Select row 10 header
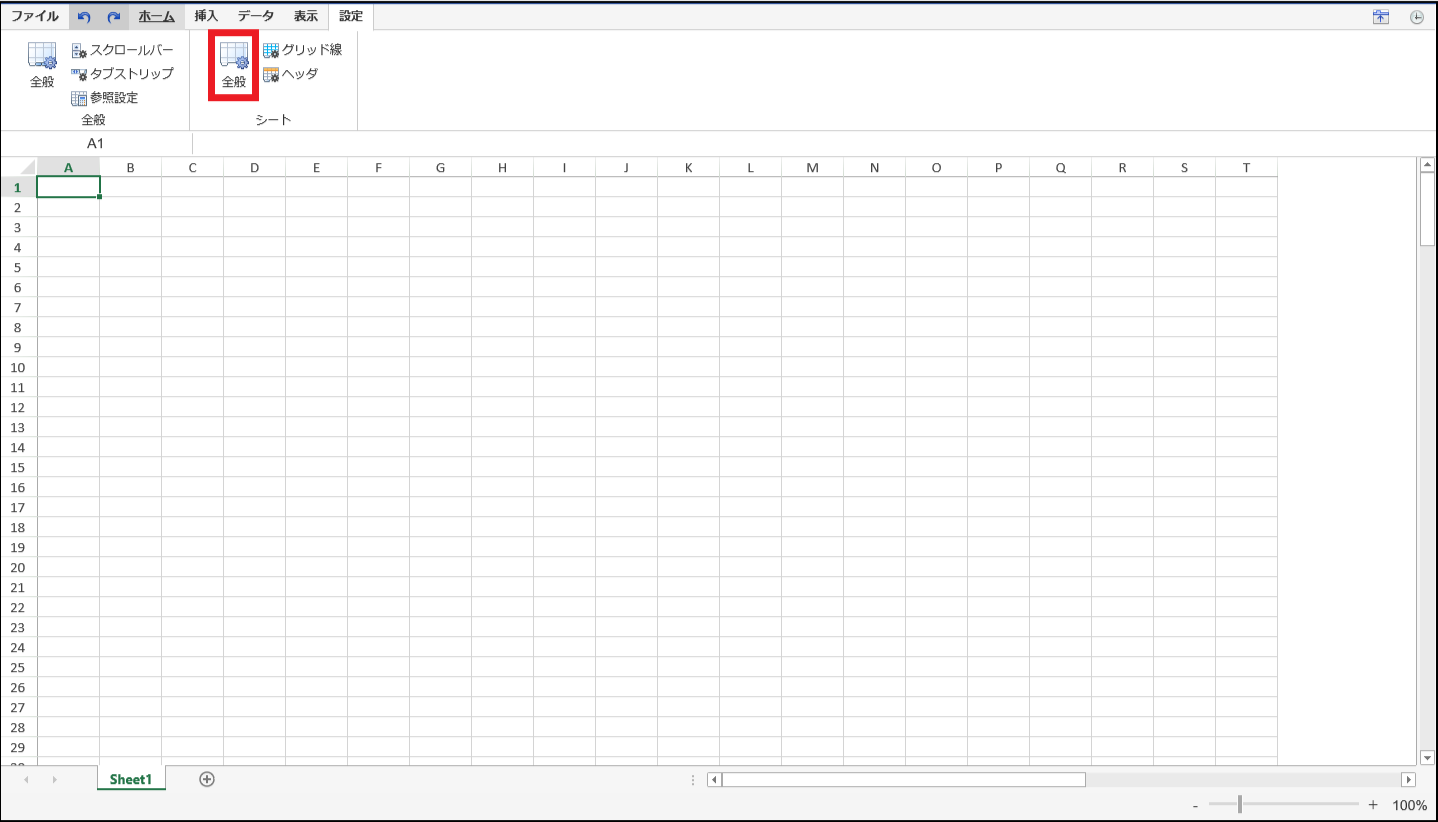The image size is (1438, 822). [x=19, y=367]
